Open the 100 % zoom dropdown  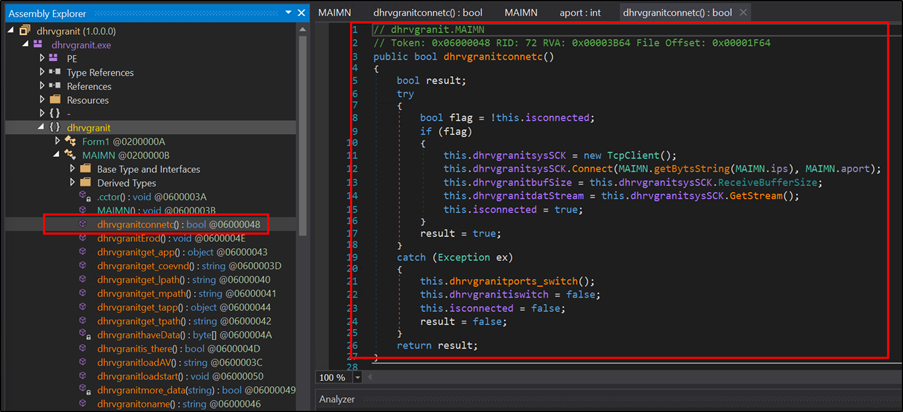tap(357, 377)
